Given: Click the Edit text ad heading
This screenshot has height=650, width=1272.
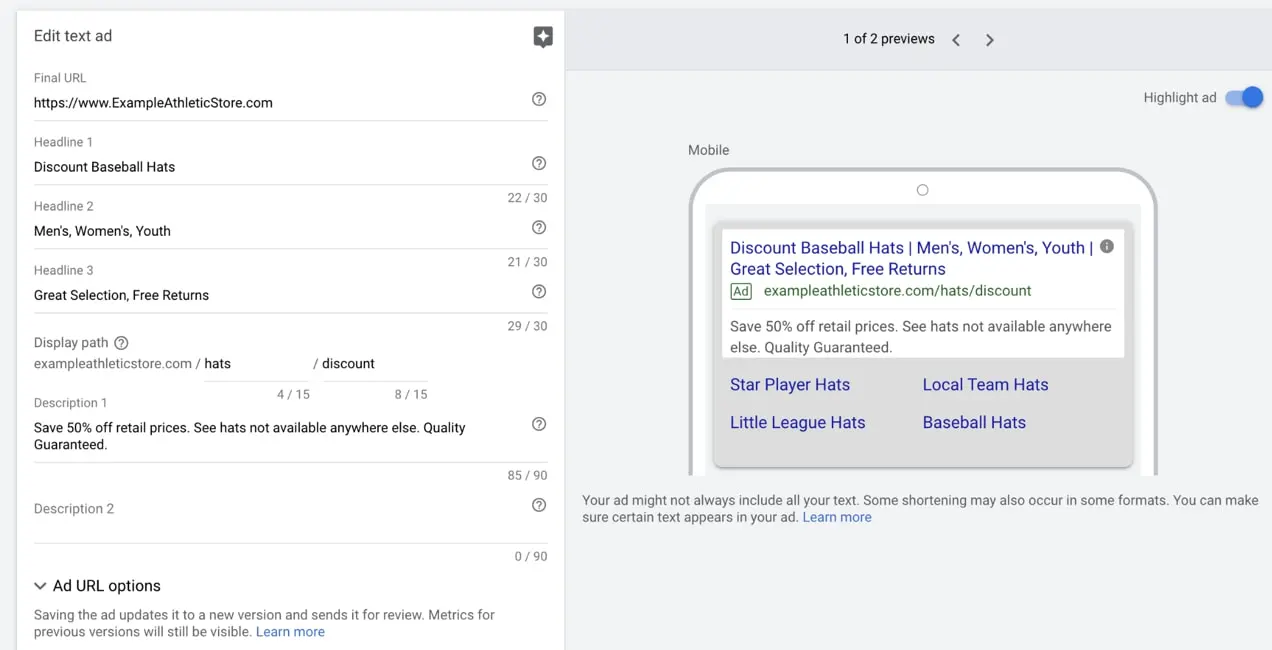Looking at the screenshot, I should 73,36.
